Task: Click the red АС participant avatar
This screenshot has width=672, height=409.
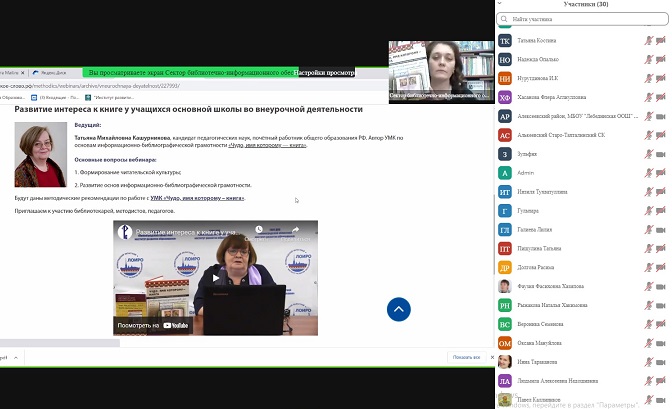Action: coord(505,135)
